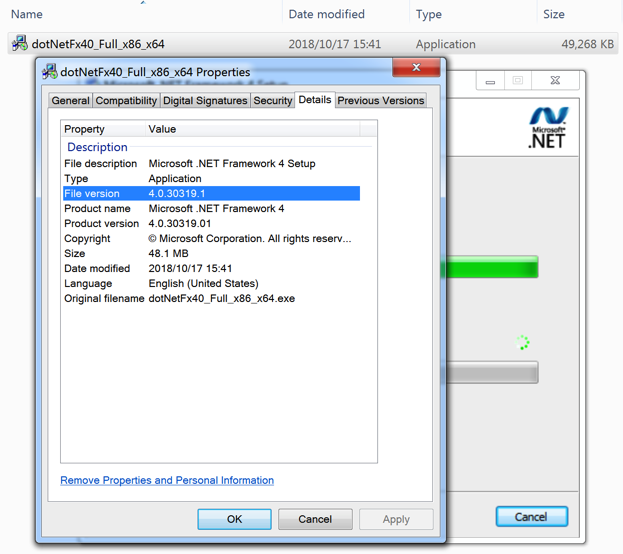623x554 pixels.
Task: Click the Microsoft .NET logo
Action: pyautogui.click(x=548, y=128)
